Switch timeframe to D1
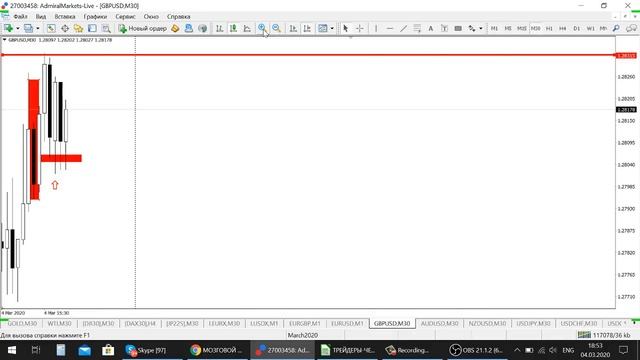Viewport: 640px width, 360px height. click(x=577, y=28)
